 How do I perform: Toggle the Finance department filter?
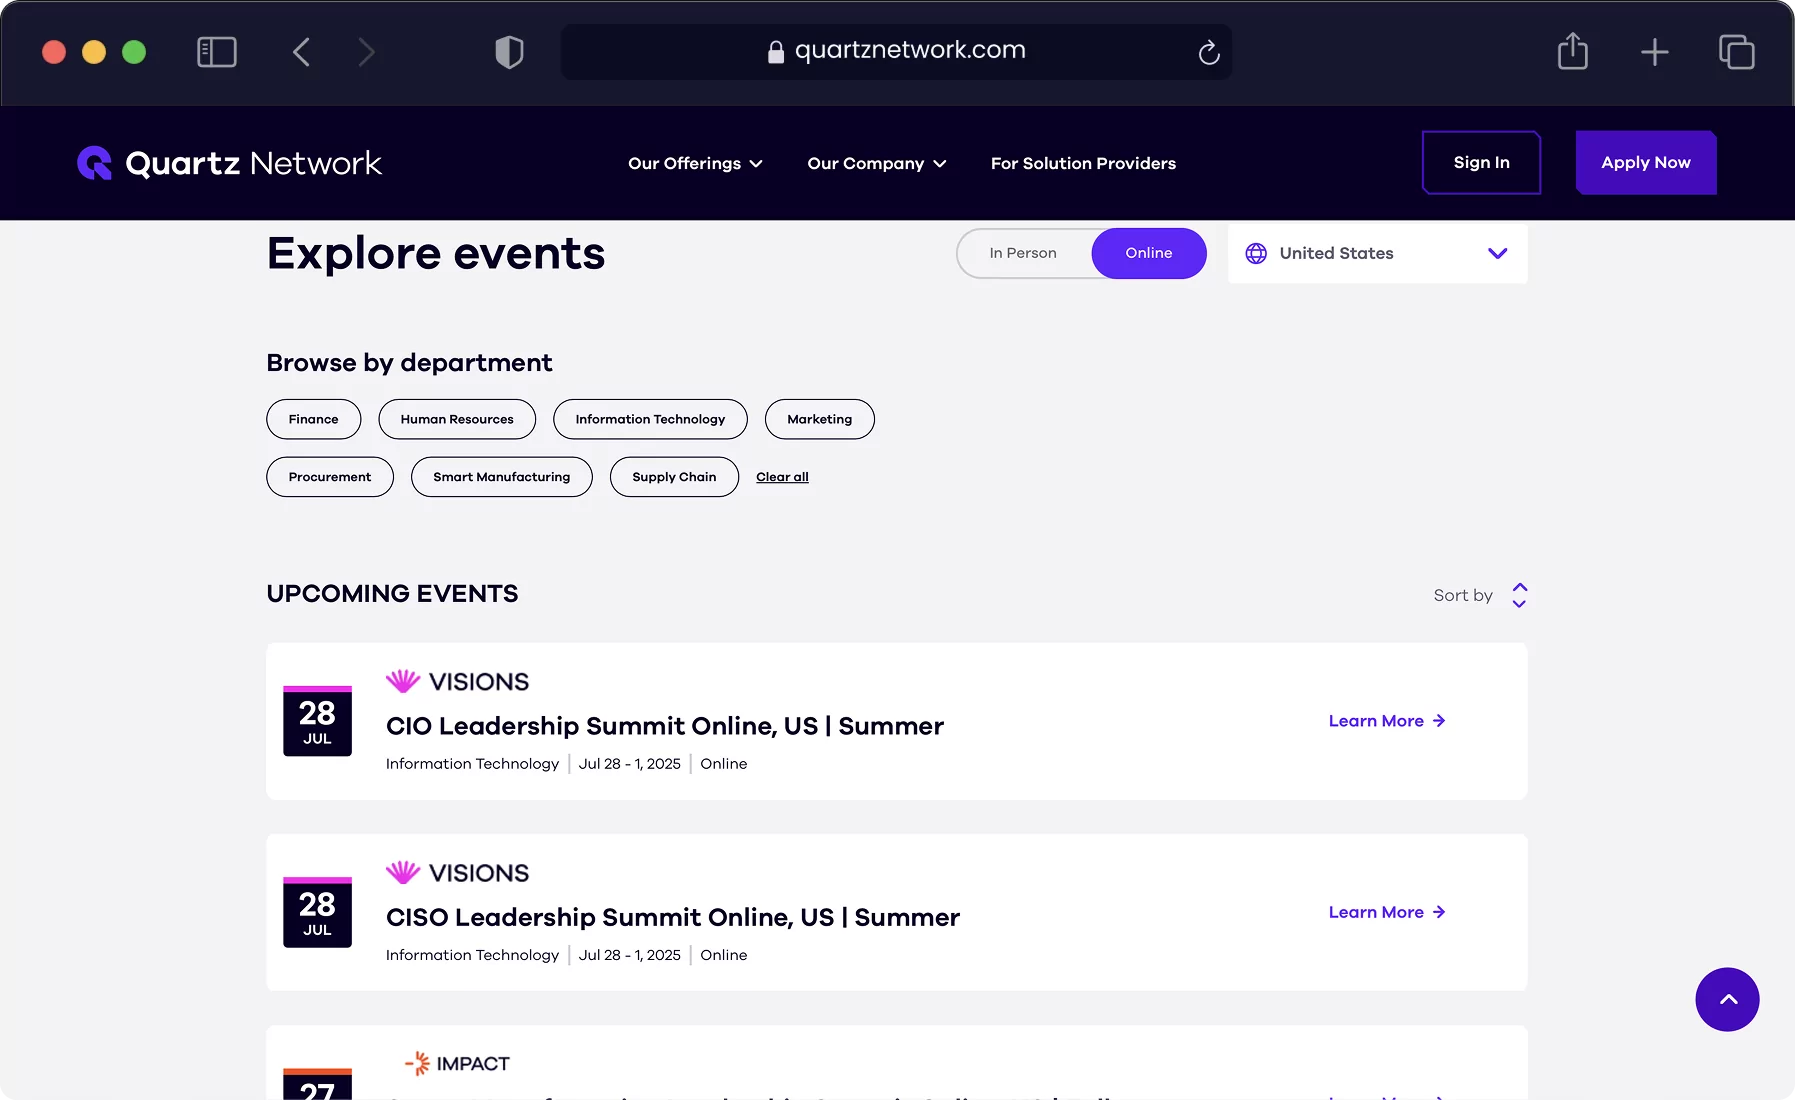(x=314, y=419)
